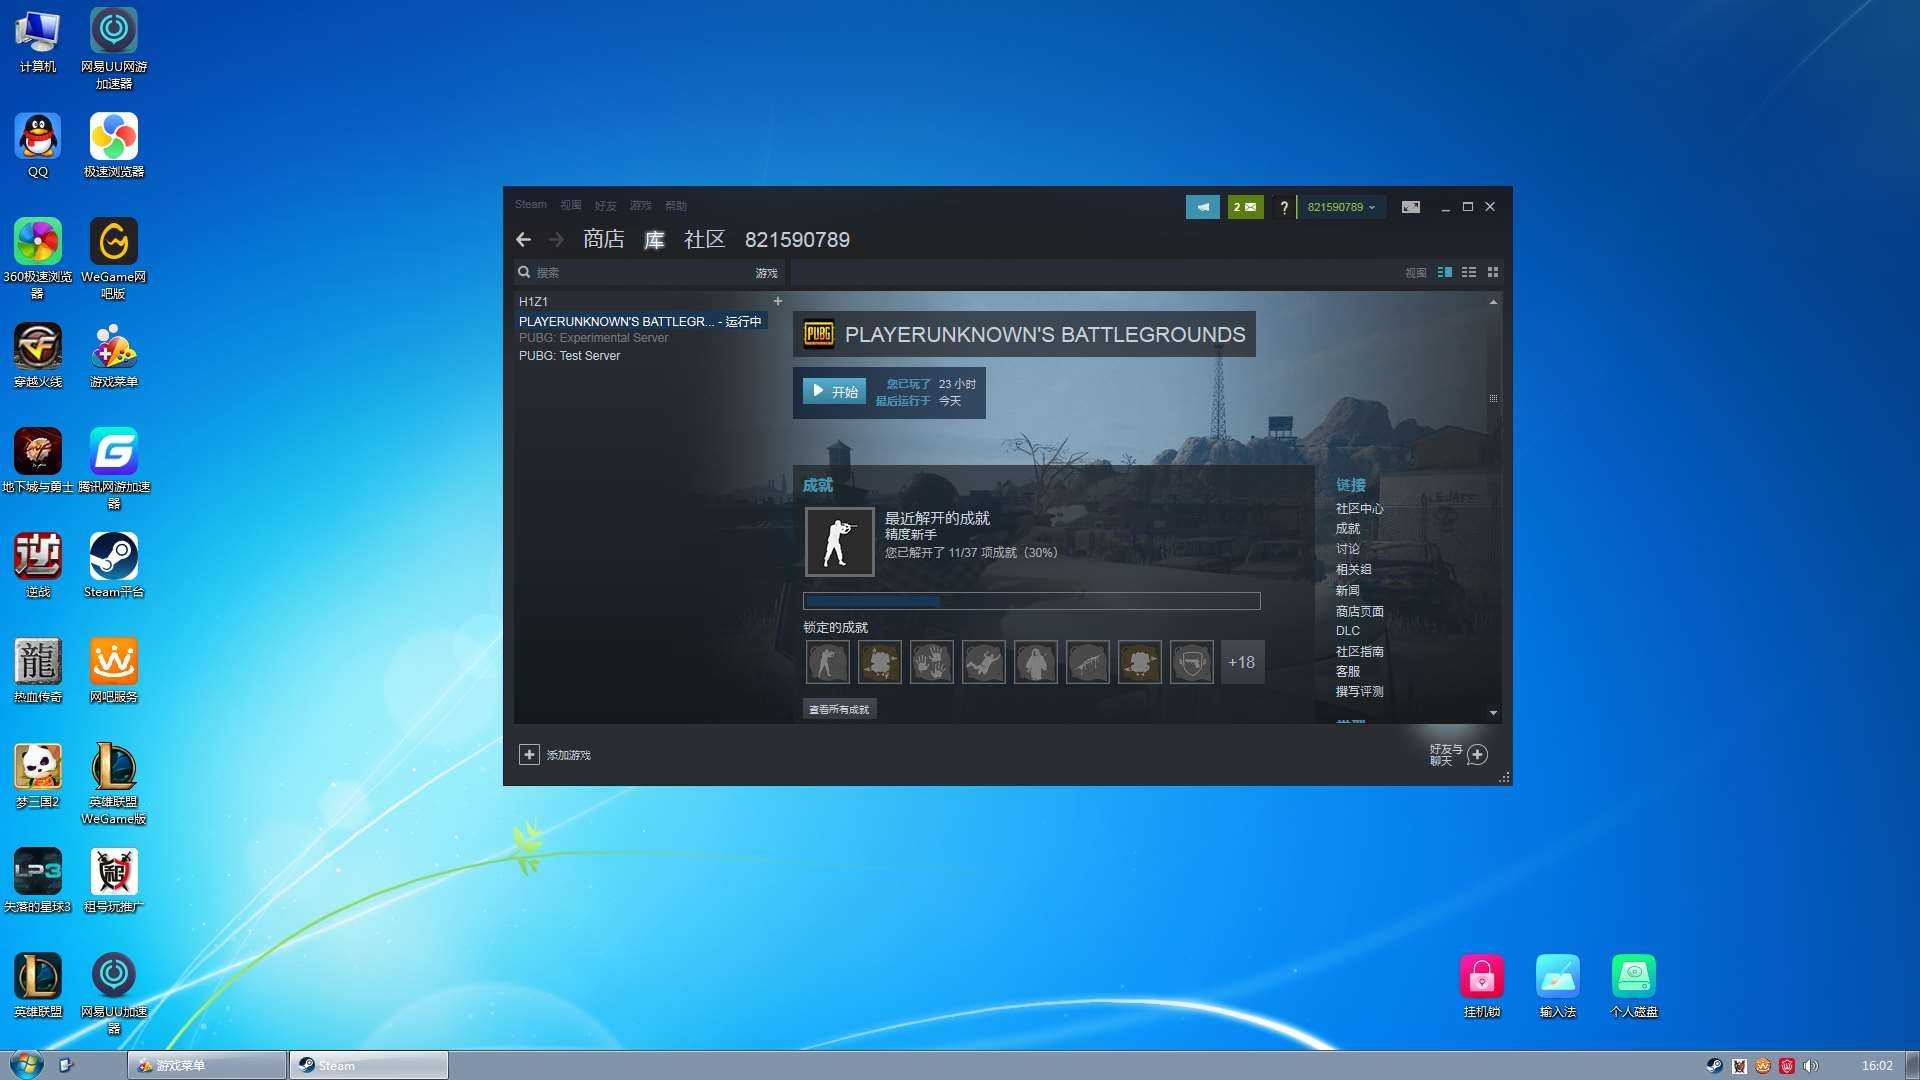Open the 好友 menu in Steam

click(605, 206)
